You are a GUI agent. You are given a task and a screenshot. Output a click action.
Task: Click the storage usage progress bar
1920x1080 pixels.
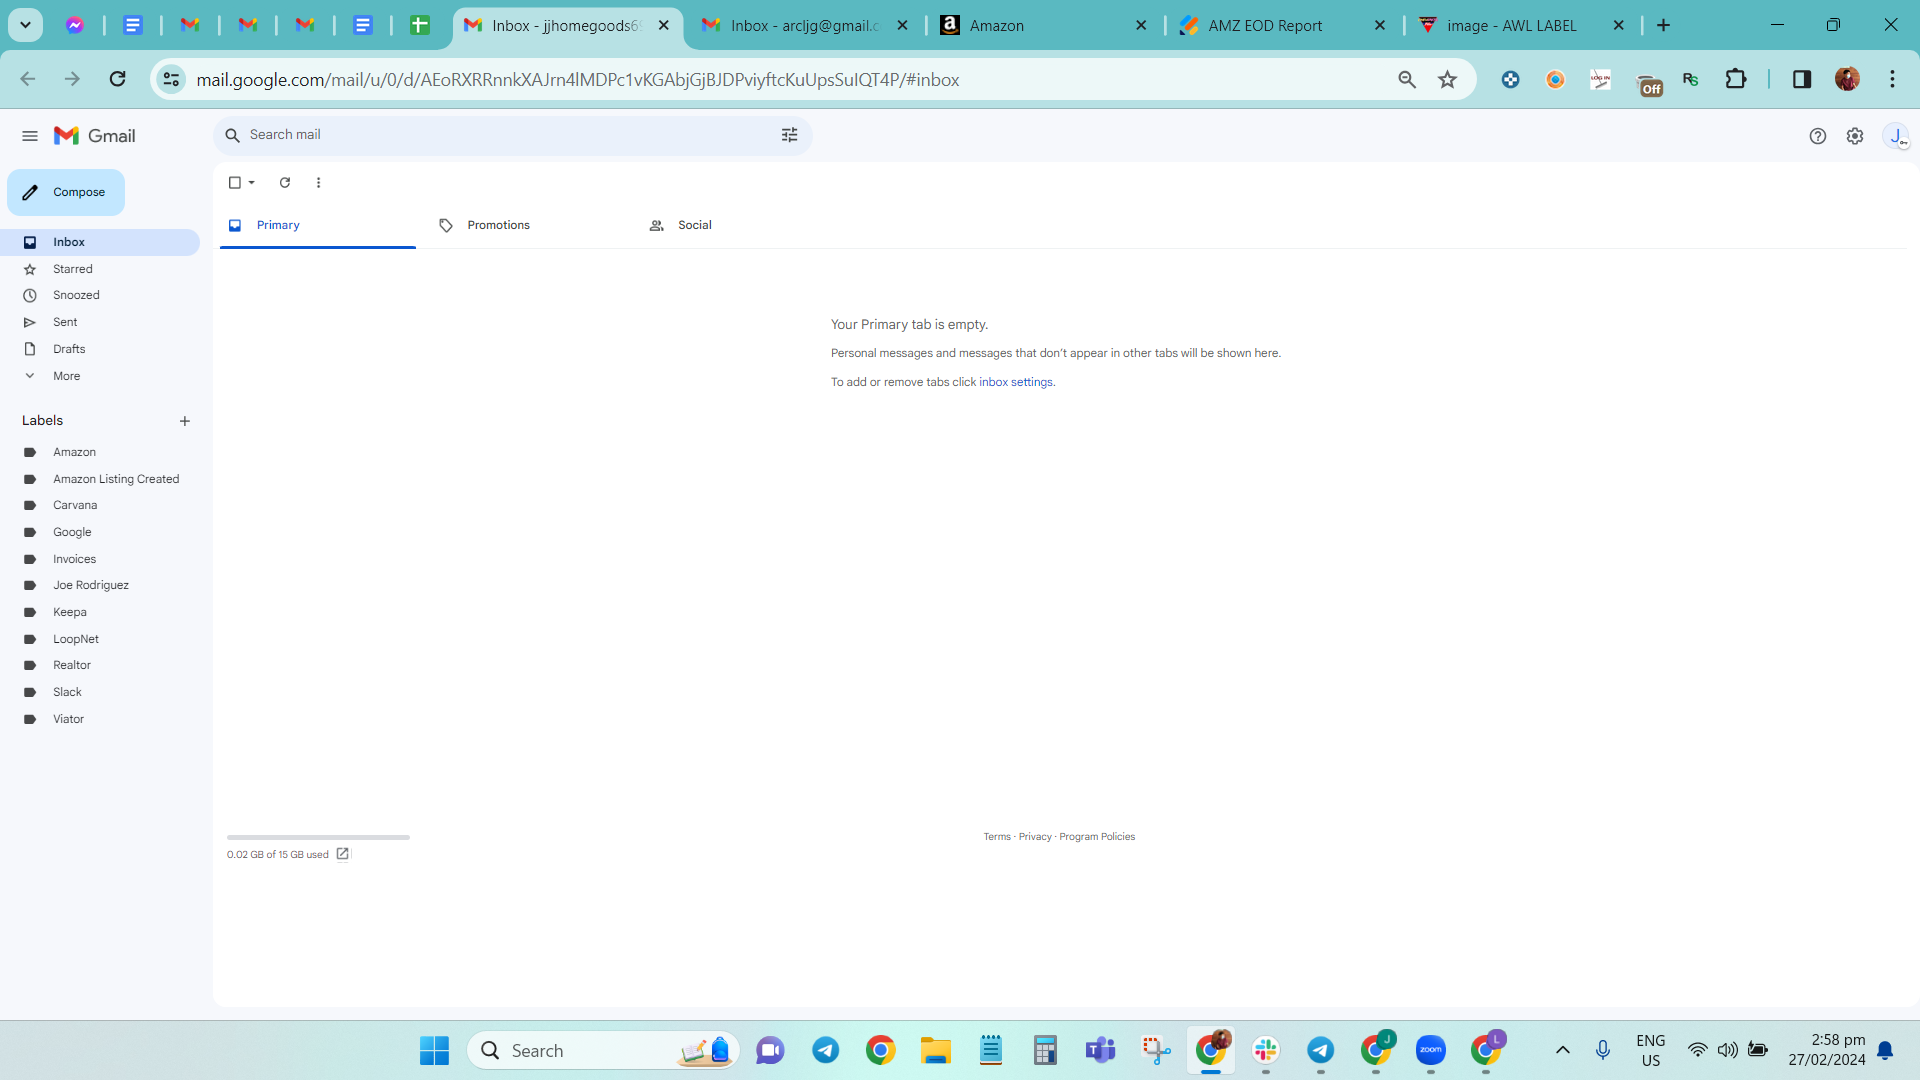pyautogui.click(x=318, y=837)
